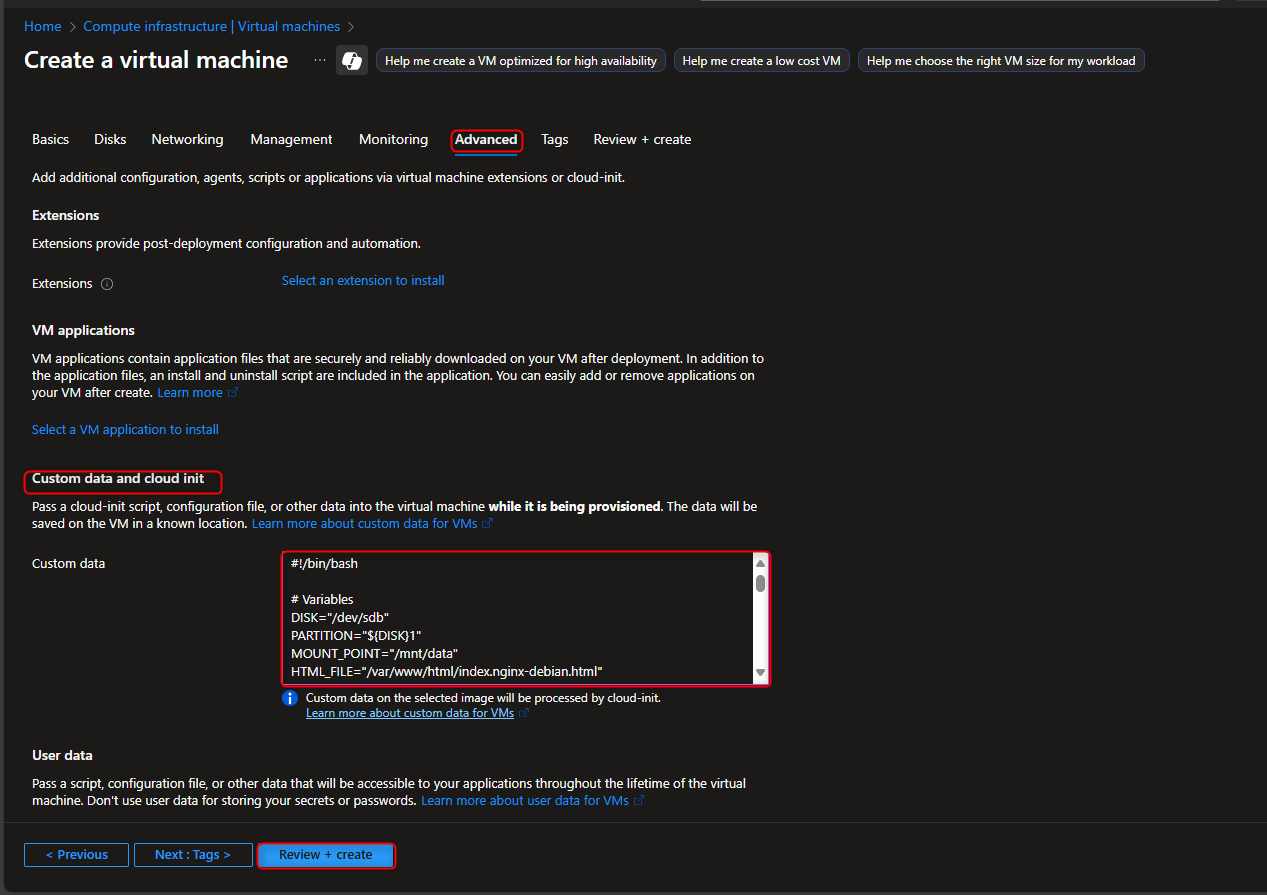Click the ellipsis menu beside the title

(319, 60)
